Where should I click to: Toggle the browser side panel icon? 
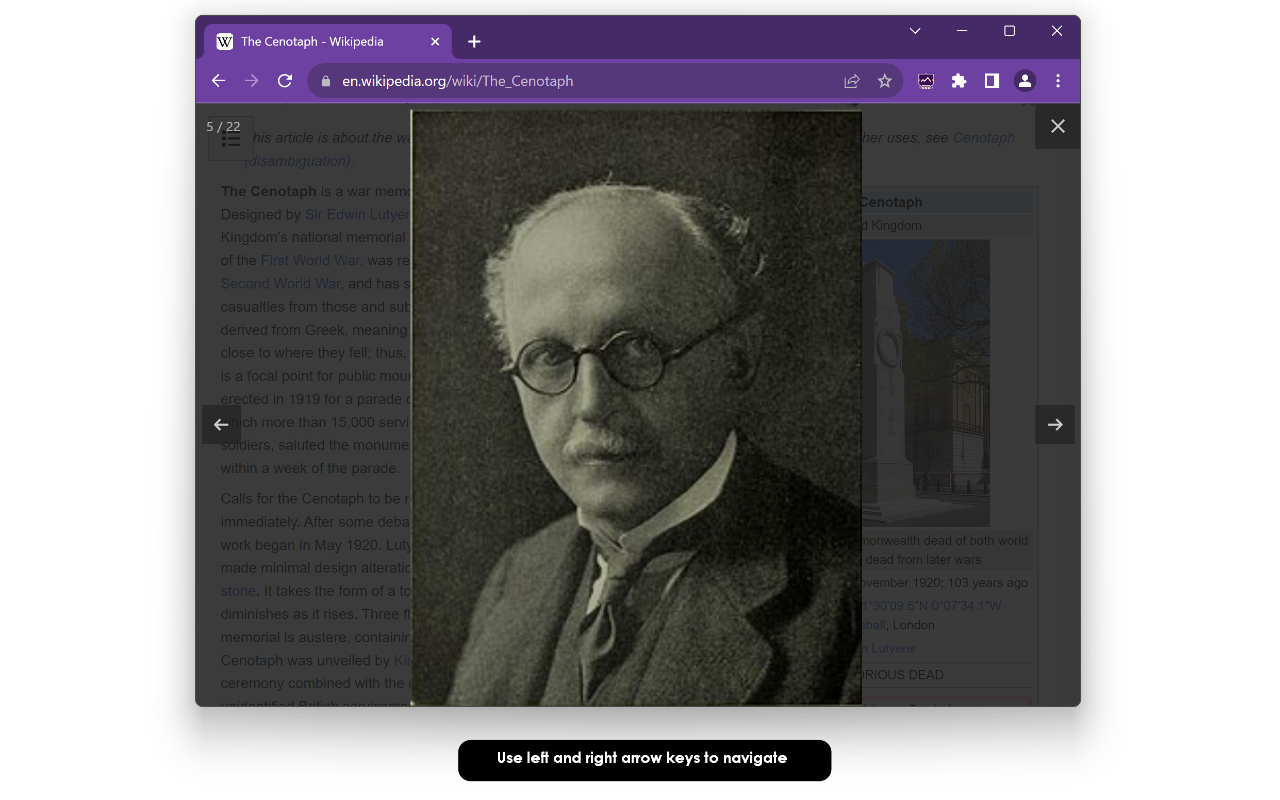point(992,81)
